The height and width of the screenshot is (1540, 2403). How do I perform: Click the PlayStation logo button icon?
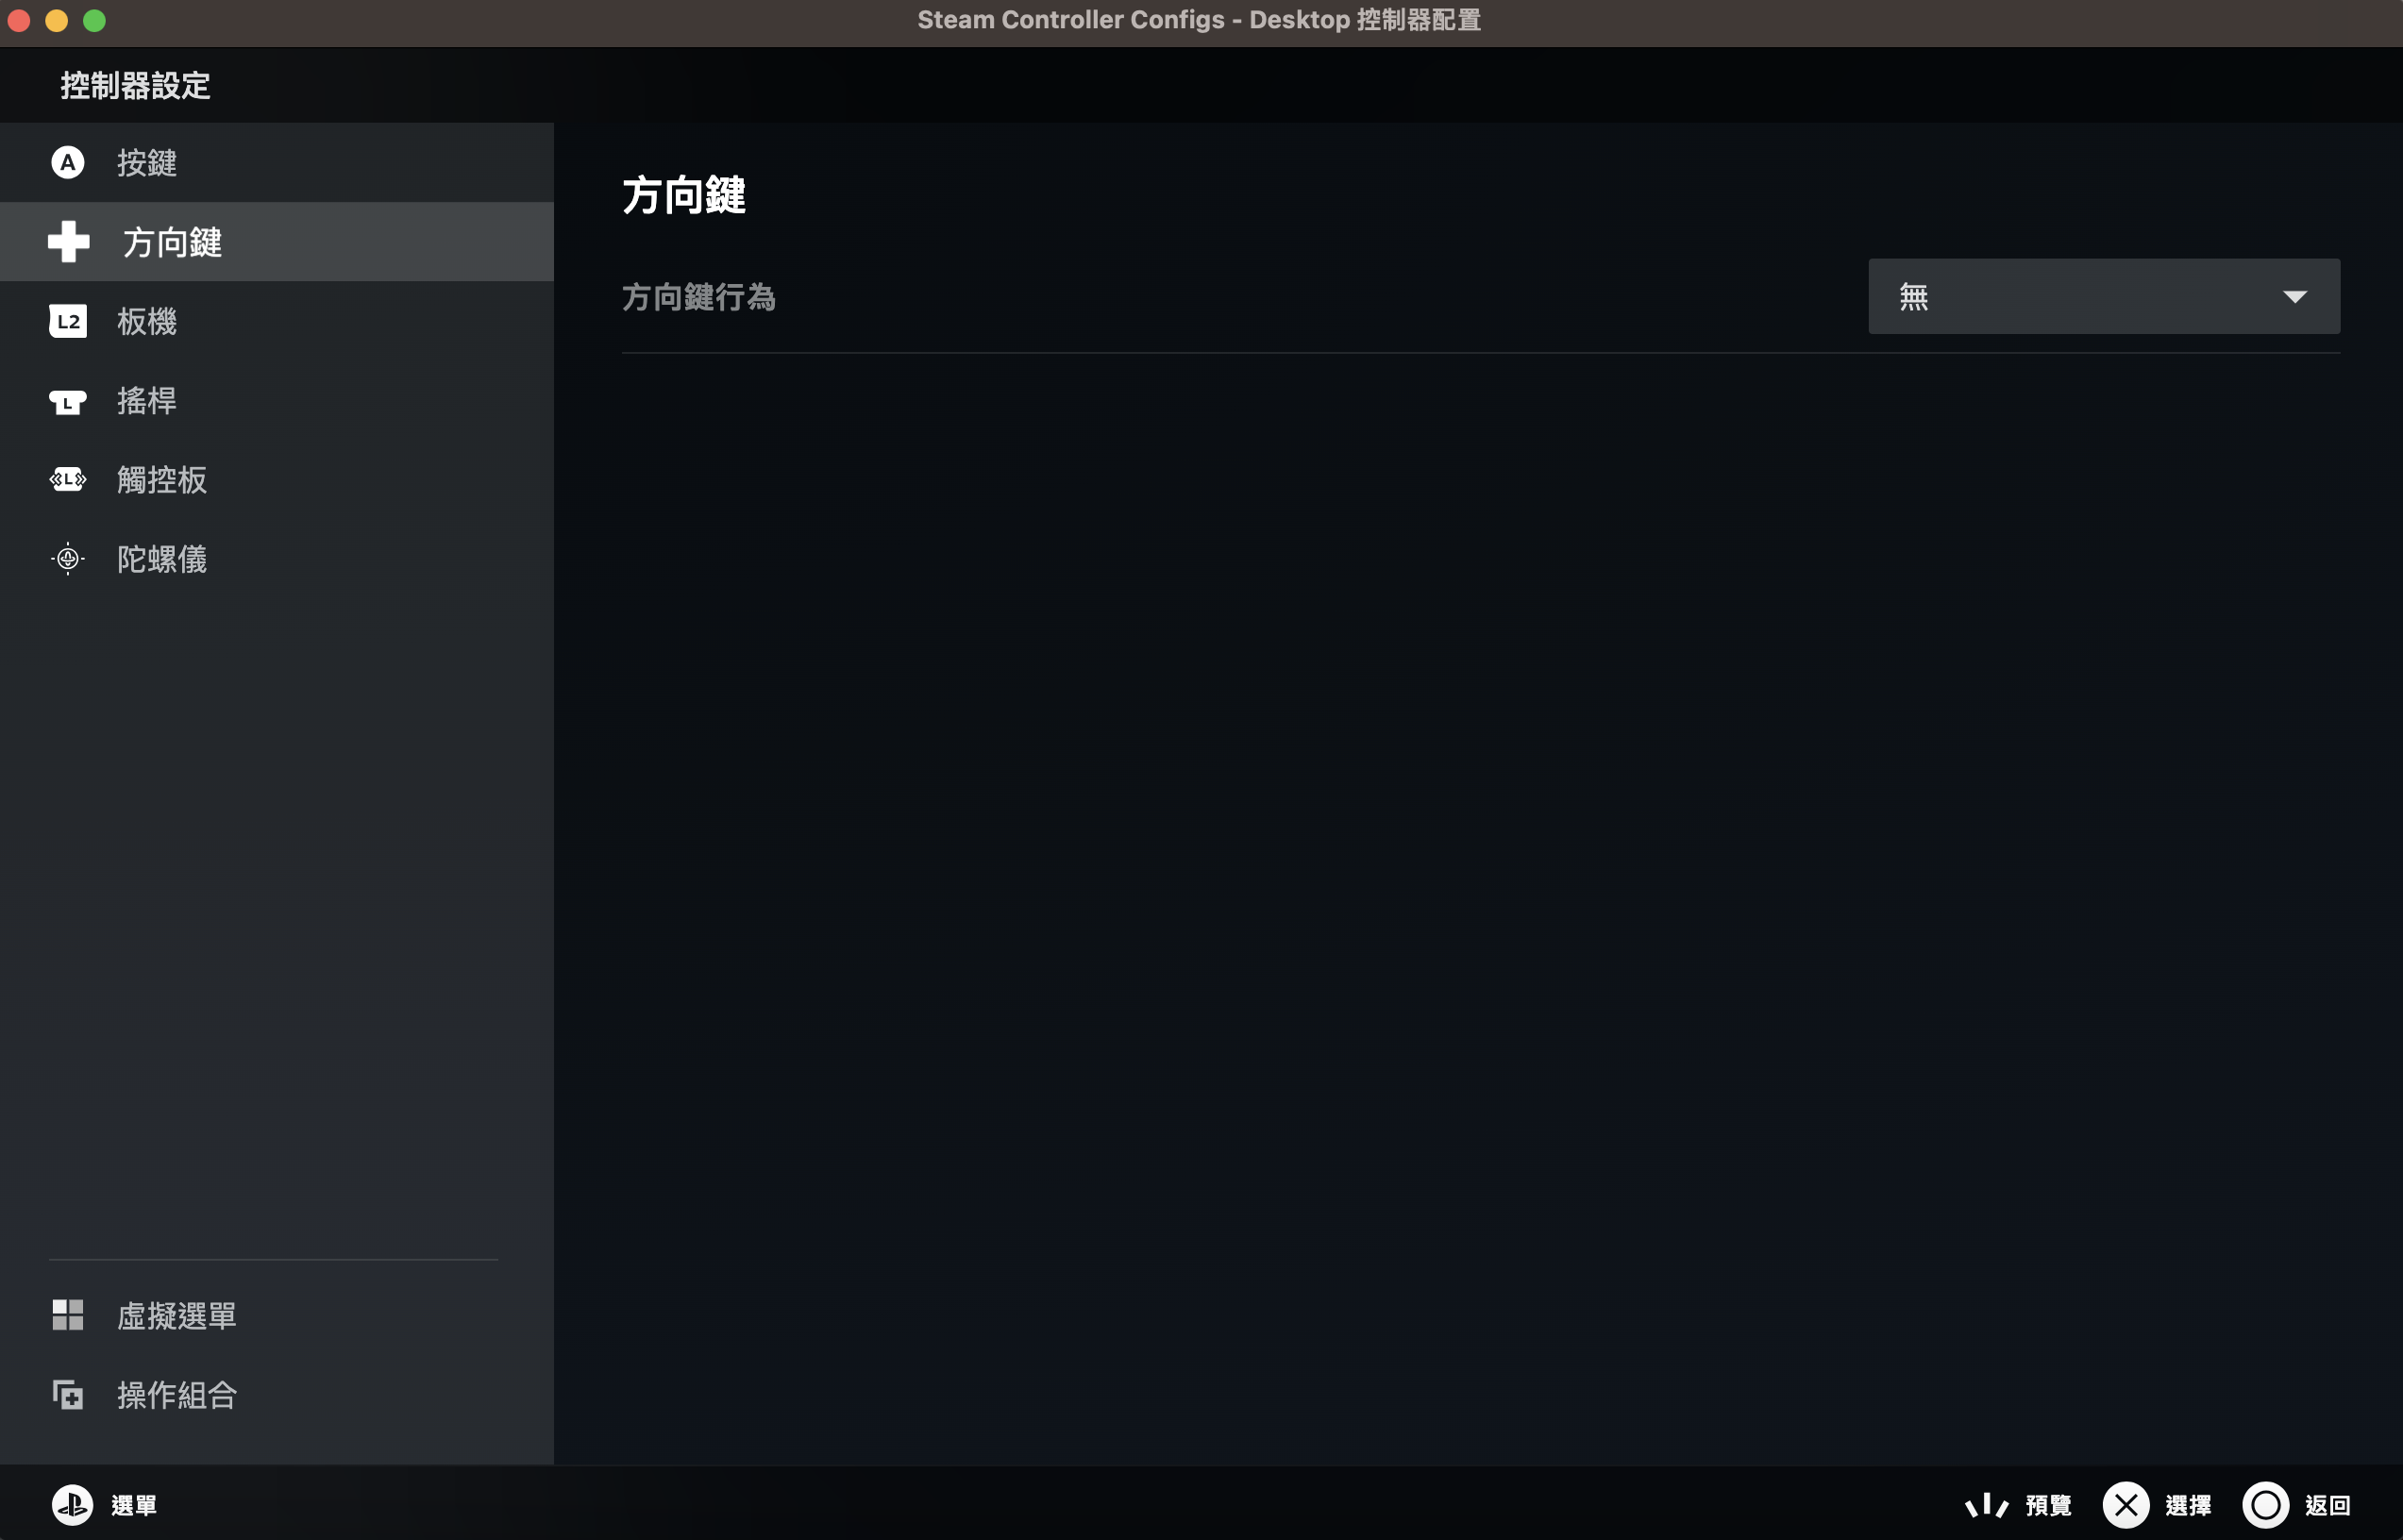pos(72,1505)
